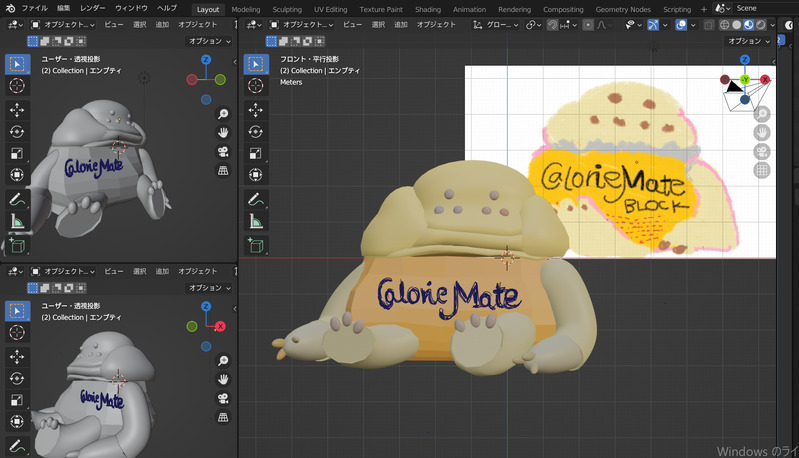Select the Cursor tool in the front viewport

[x=255, y=87]
